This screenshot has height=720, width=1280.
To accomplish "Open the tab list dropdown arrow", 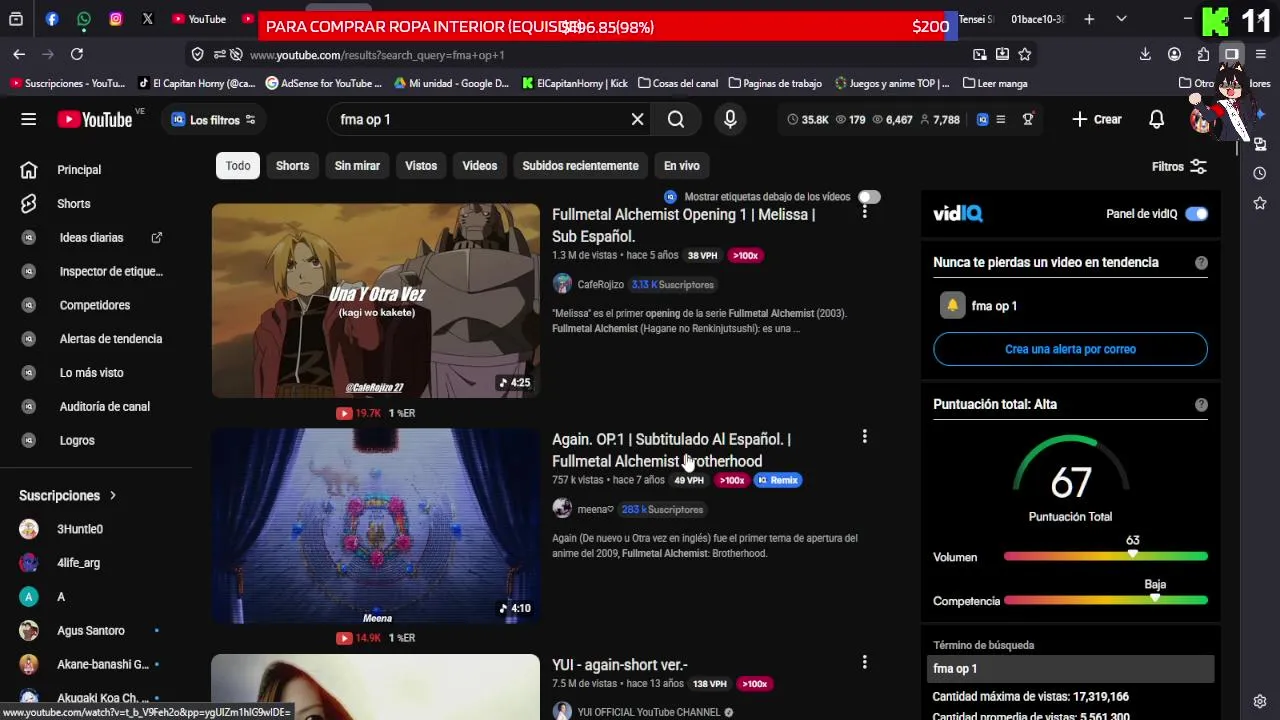I will click(x=1121, y=19).
